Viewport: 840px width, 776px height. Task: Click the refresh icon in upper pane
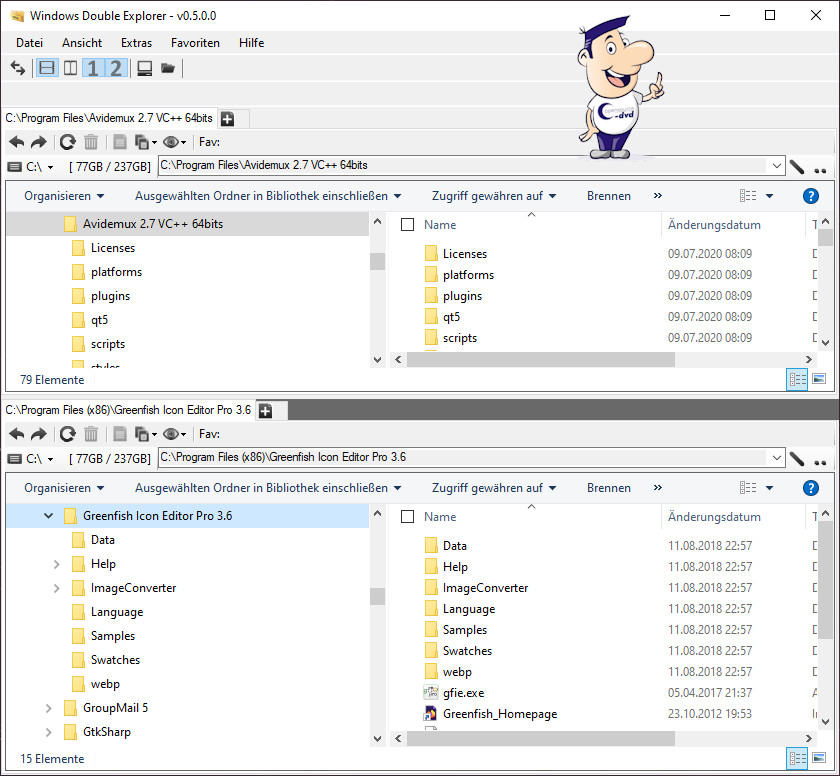pyautogui.click(x=67, y=143)
